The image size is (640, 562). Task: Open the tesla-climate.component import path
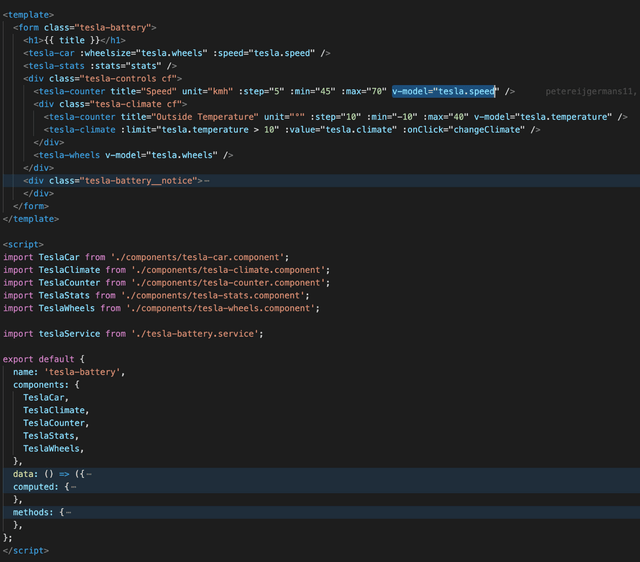228,270
